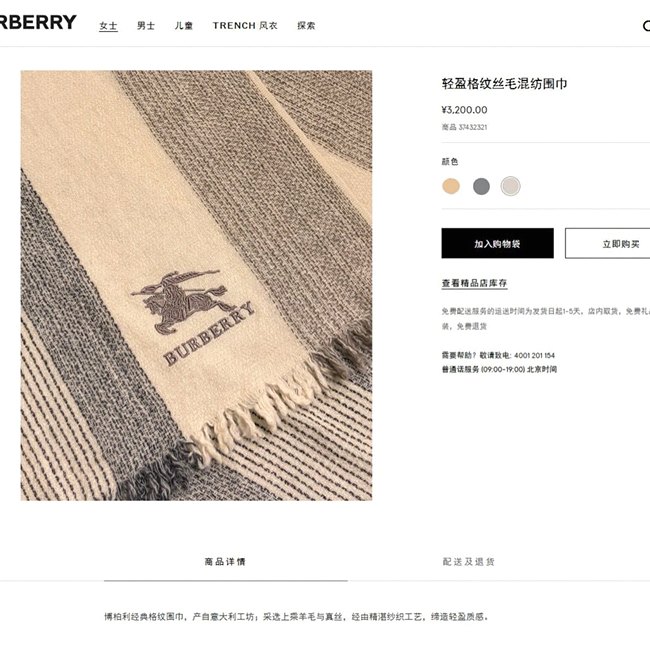This screenshot has height=650, width=650.
Task: Open the 女士 menu
Action: (x=108, y=26)
